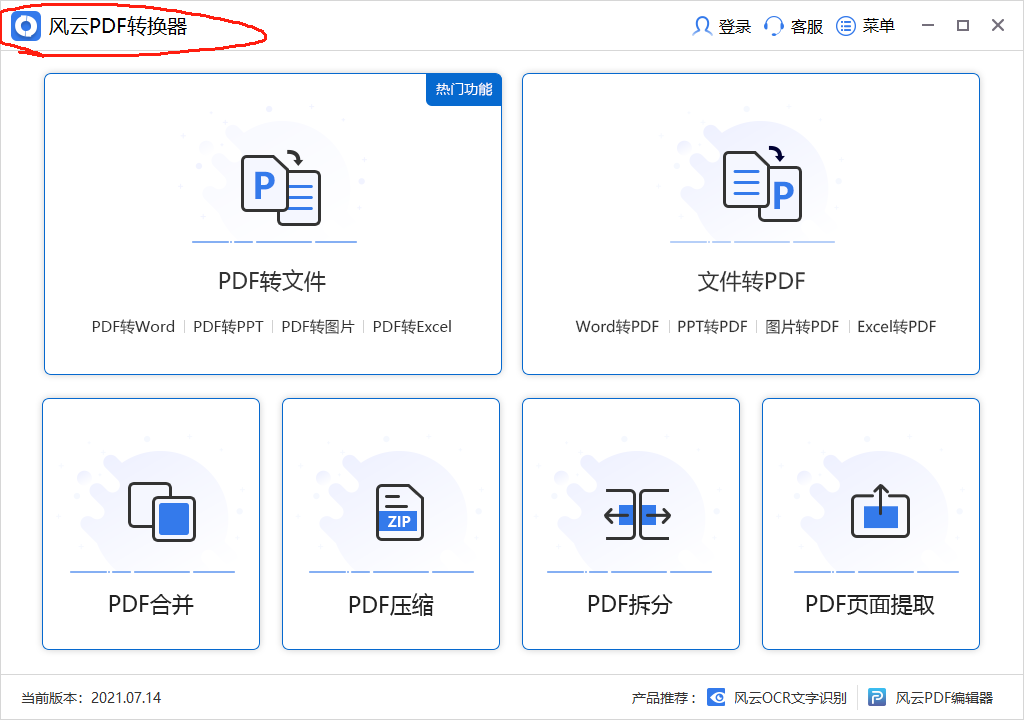Choose PDF转PPT option
Screen dimensions: 1024x720
click(x=228, y=327)
